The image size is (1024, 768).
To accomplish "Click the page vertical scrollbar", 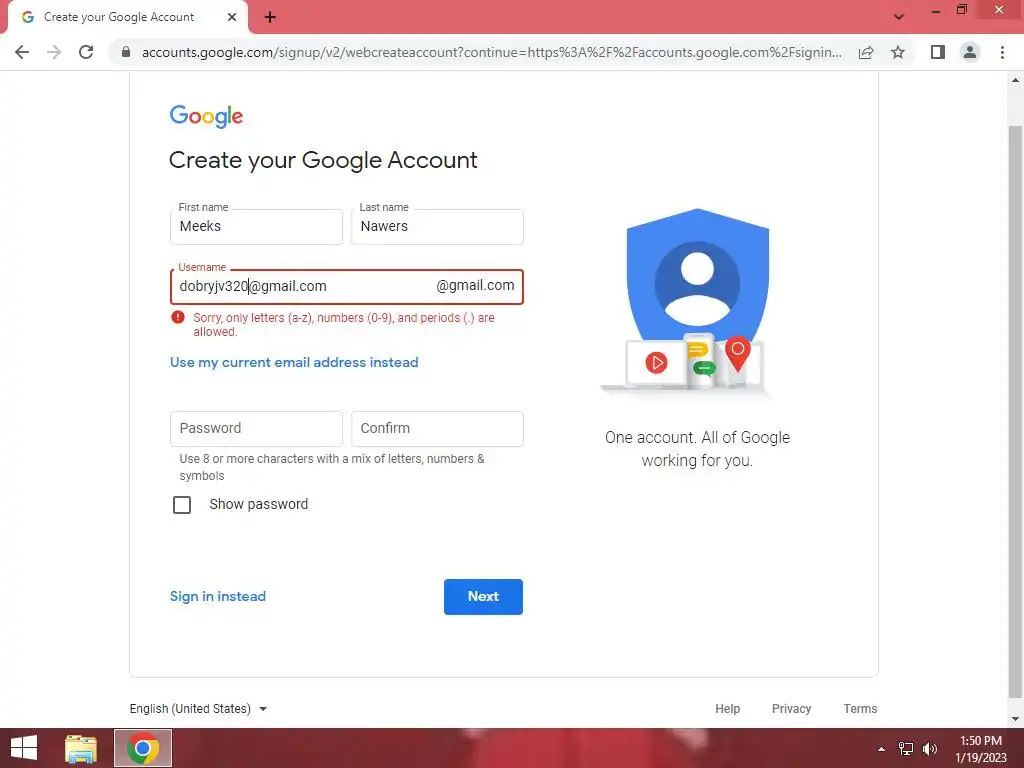I will pos(1015,411).
